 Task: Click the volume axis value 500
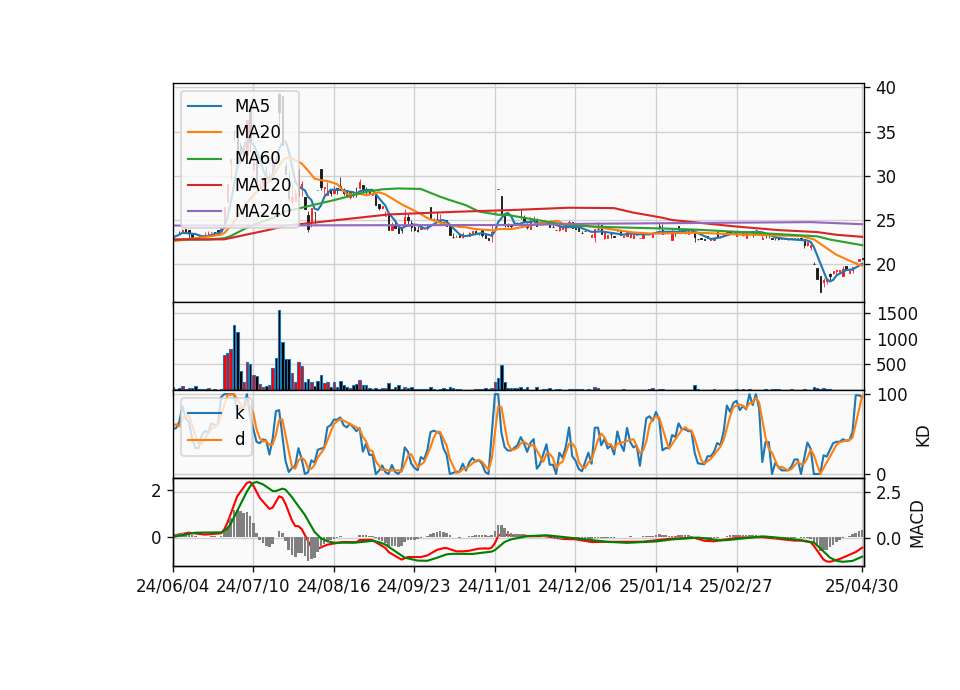[x=891, y=365]
